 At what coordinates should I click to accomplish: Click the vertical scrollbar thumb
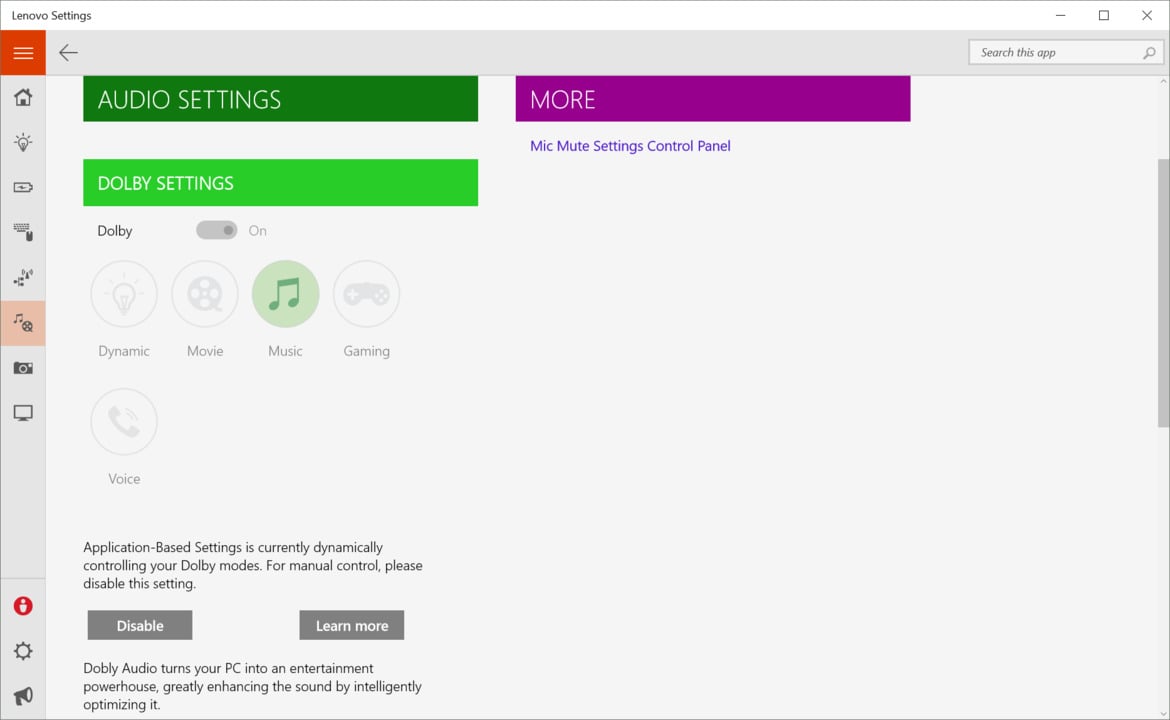pos(1163,293)
